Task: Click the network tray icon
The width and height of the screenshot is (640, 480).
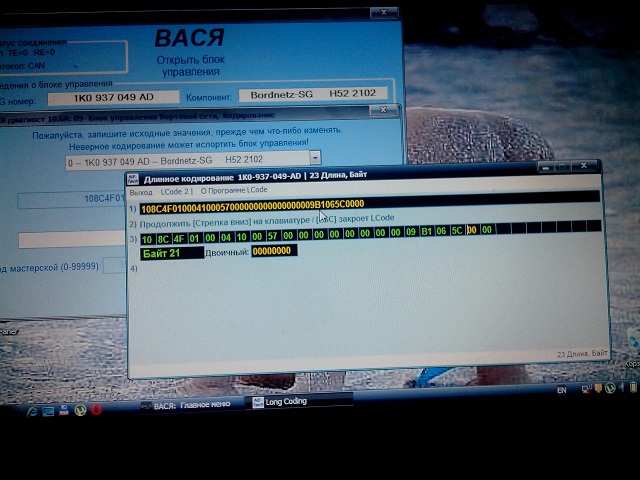Action: [587, 389]
